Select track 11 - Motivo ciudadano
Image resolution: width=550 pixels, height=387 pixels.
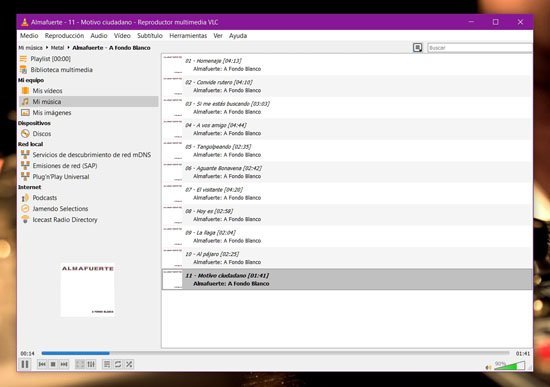coord(347,279)
